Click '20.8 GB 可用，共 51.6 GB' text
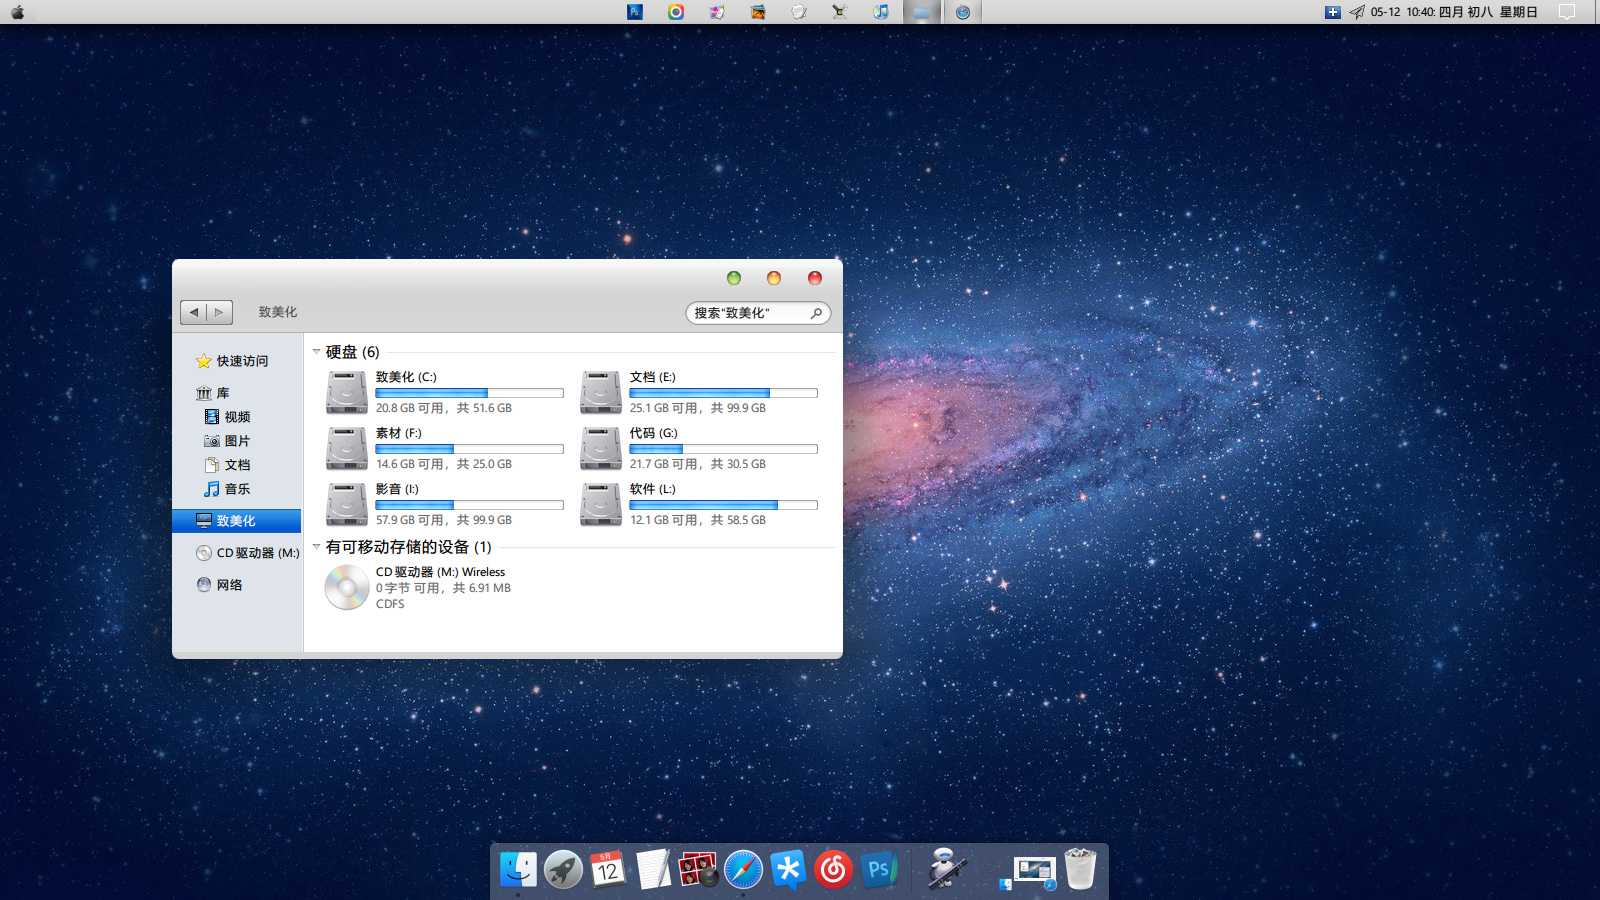 (x=444, y=408)
